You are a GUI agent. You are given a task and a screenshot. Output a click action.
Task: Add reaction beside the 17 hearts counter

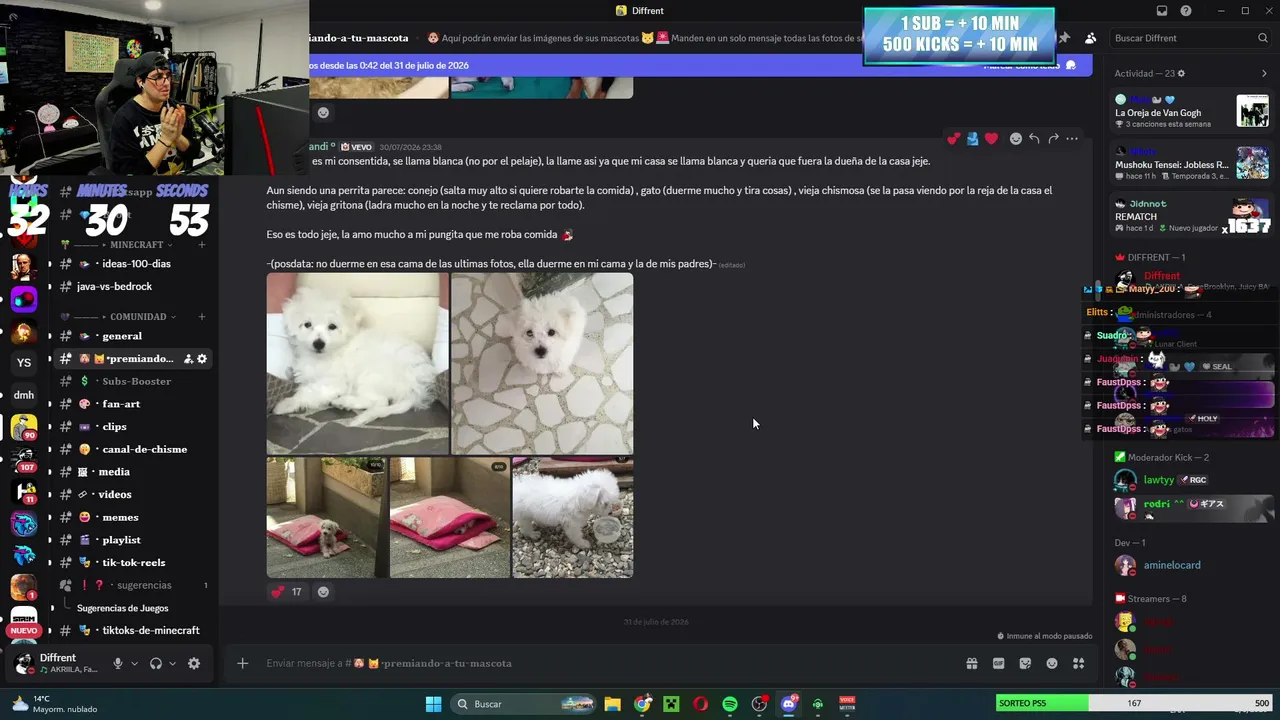point(323,592)
